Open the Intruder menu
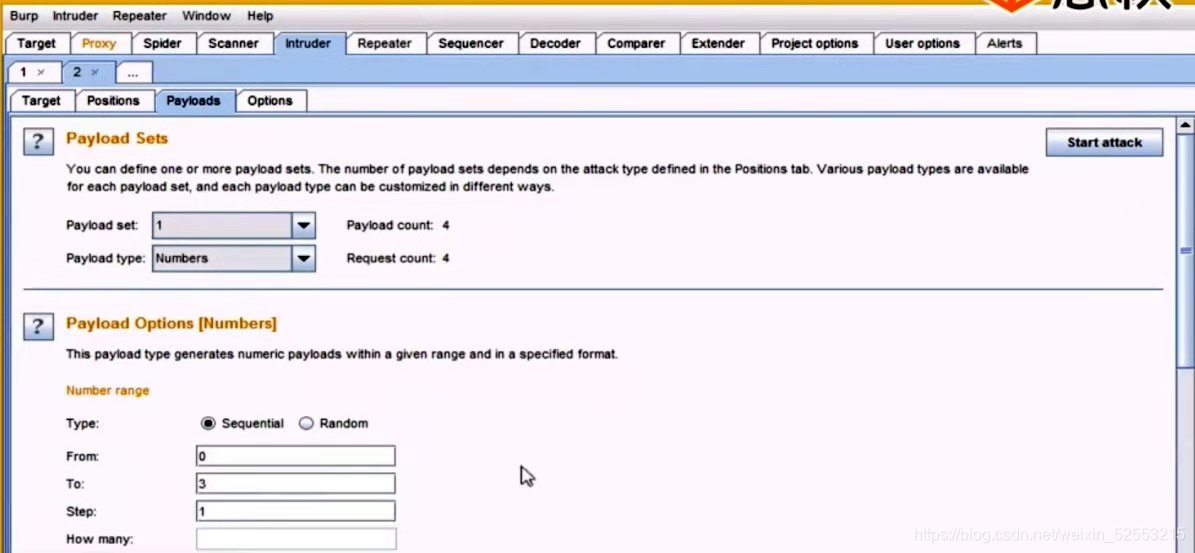The height and width of the screenshot is (553, 1195). [x=76, y=15]
